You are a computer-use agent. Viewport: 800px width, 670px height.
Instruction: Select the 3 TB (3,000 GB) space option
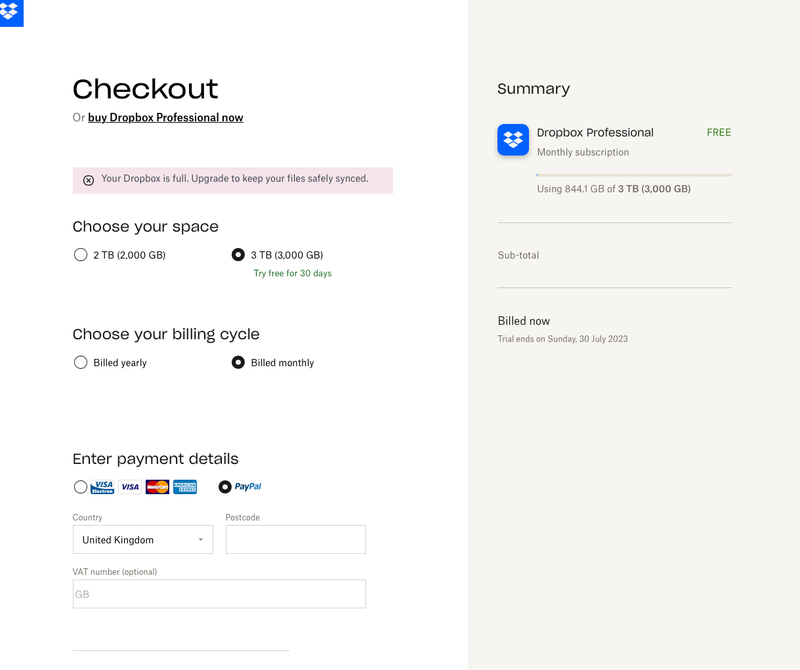tap(238, 255)
